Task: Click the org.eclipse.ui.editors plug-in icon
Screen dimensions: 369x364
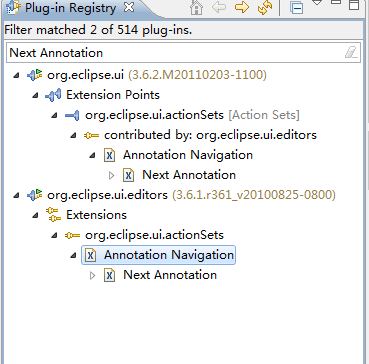Action: (35, 195)
